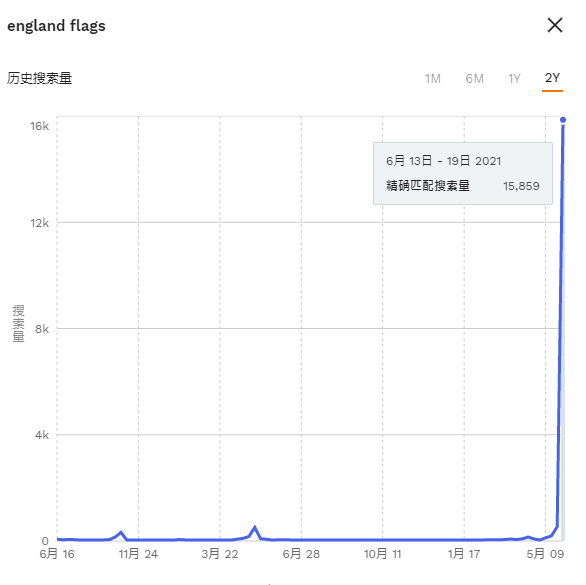This screenshot has height=585, width=586.
Task: Click the small spike before 11月 24
Action: (x=121, y=532)
